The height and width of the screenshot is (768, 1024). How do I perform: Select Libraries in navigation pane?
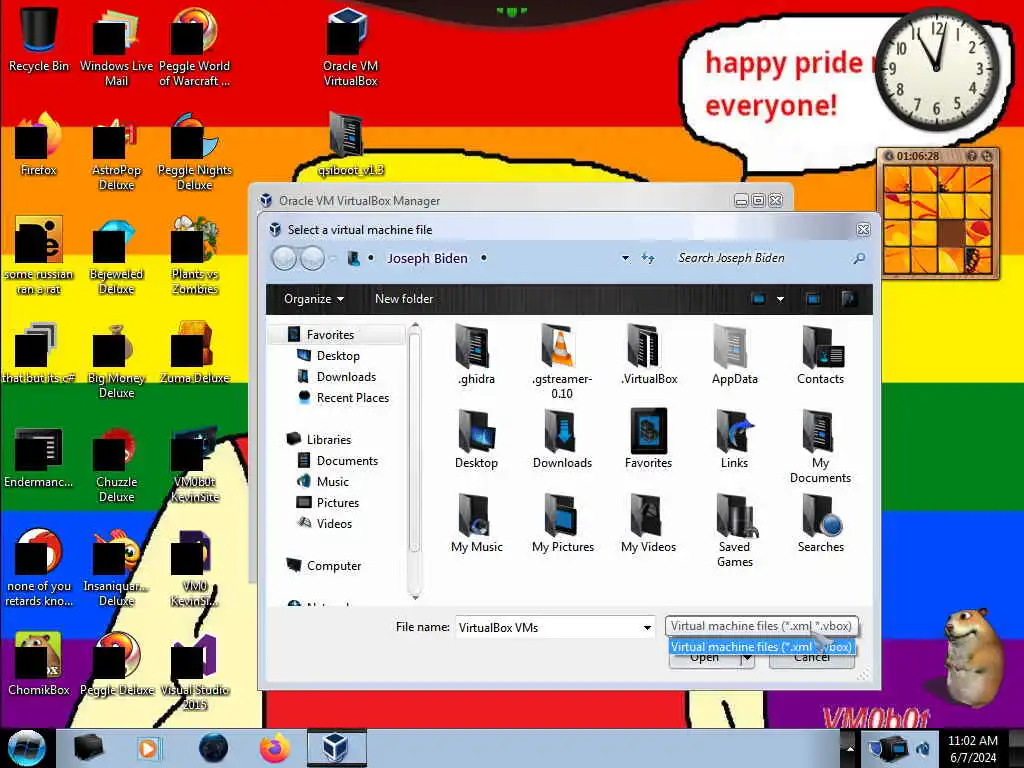[328, 440]
